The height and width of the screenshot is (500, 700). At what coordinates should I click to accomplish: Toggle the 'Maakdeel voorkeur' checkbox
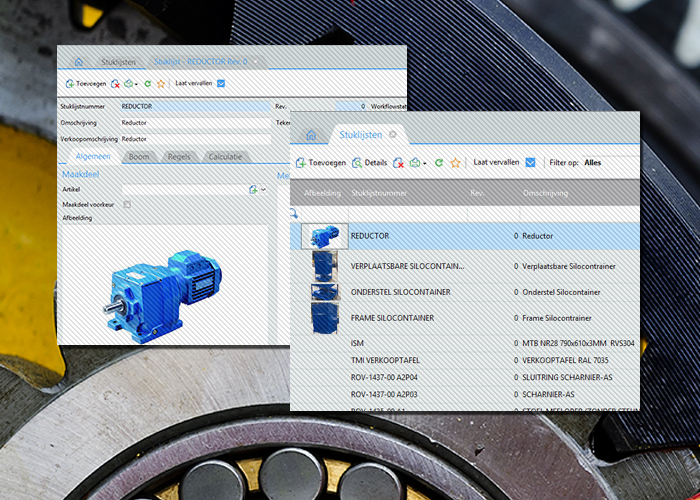pyautogui.click(x=127, y=204)
